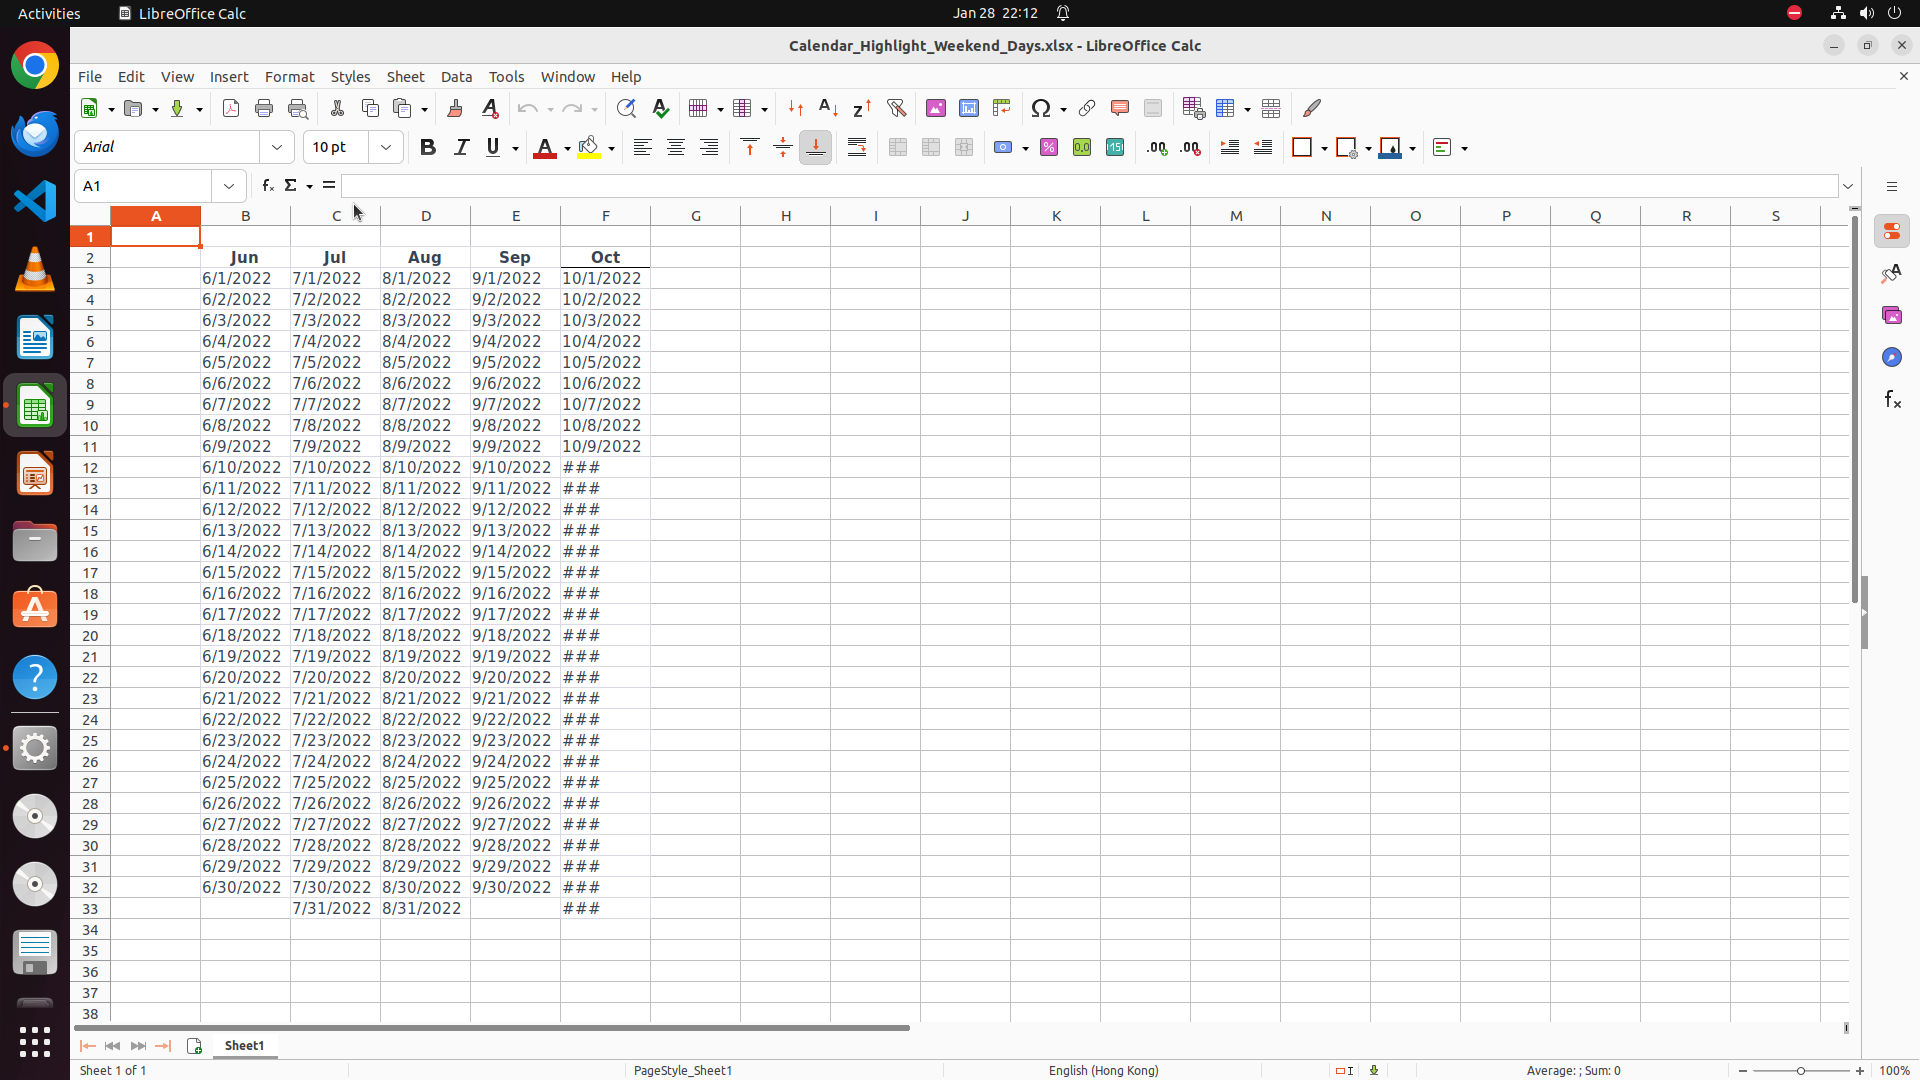This screenshot has height=1080, width=1920.
Task: Click the Clone Formatting paintbrush icon
Action: point(455,108)
